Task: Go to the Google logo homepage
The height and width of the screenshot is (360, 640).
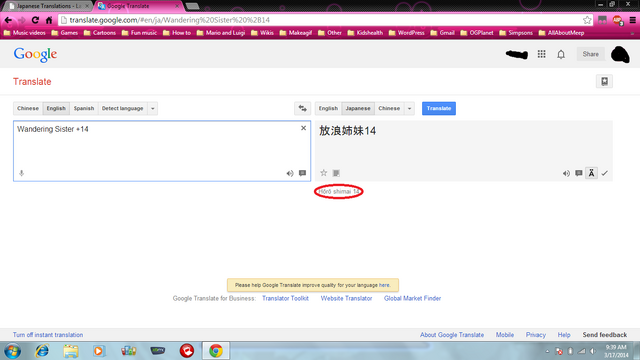Action: pos(35,55)
